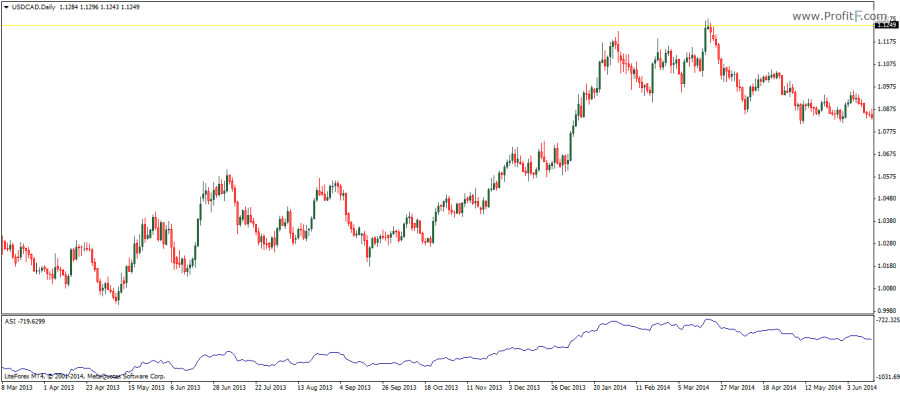900x393 pixels.
Task: Click the 22 Jul 2013 date label
Action: [x=270, y=387]
